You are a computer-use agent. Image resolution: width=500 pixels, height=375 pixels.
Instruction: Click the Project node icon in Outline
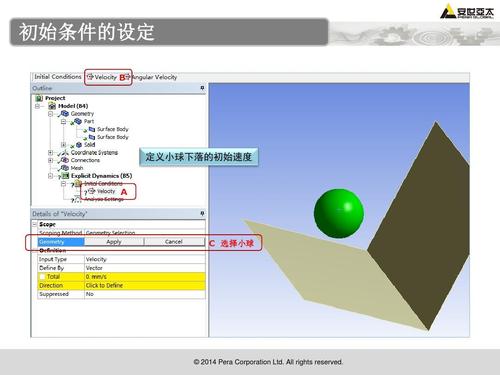(39, 98)
